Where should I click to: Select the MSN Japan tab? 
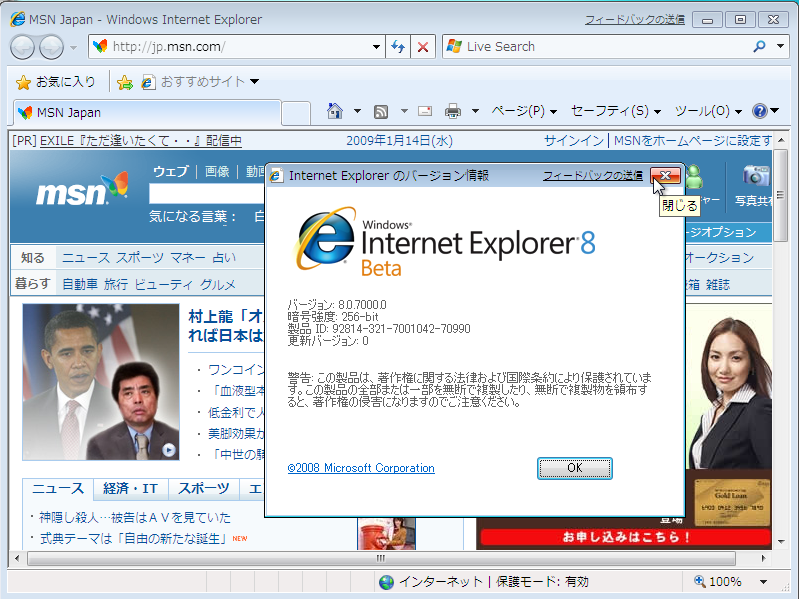(x=147, y=113)
